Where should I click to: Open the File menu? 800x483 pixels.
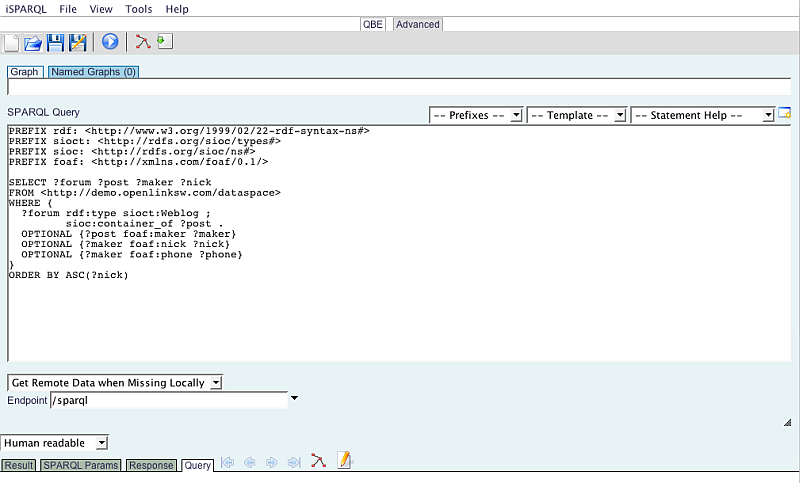point(68,9)
